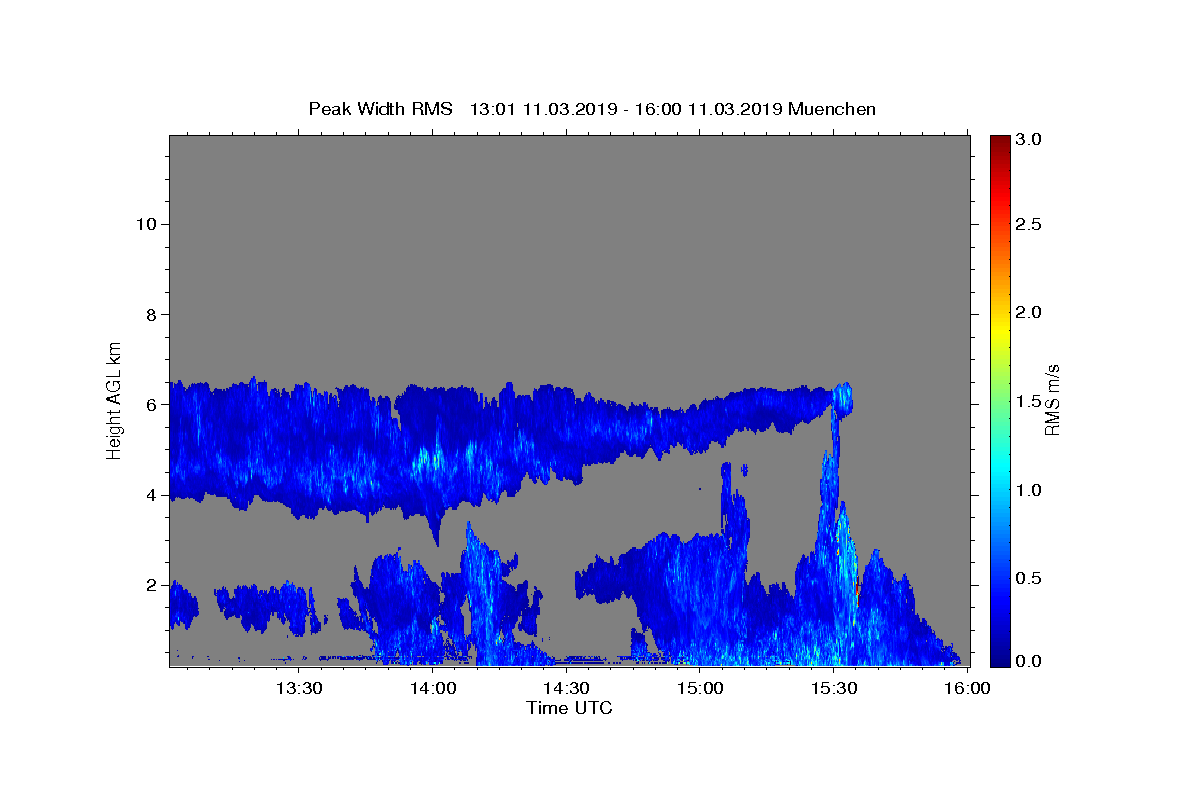This screenshot has height=800, width=1200.
Task: Click the 'Height AGL km' axis label
Action: 115,400
